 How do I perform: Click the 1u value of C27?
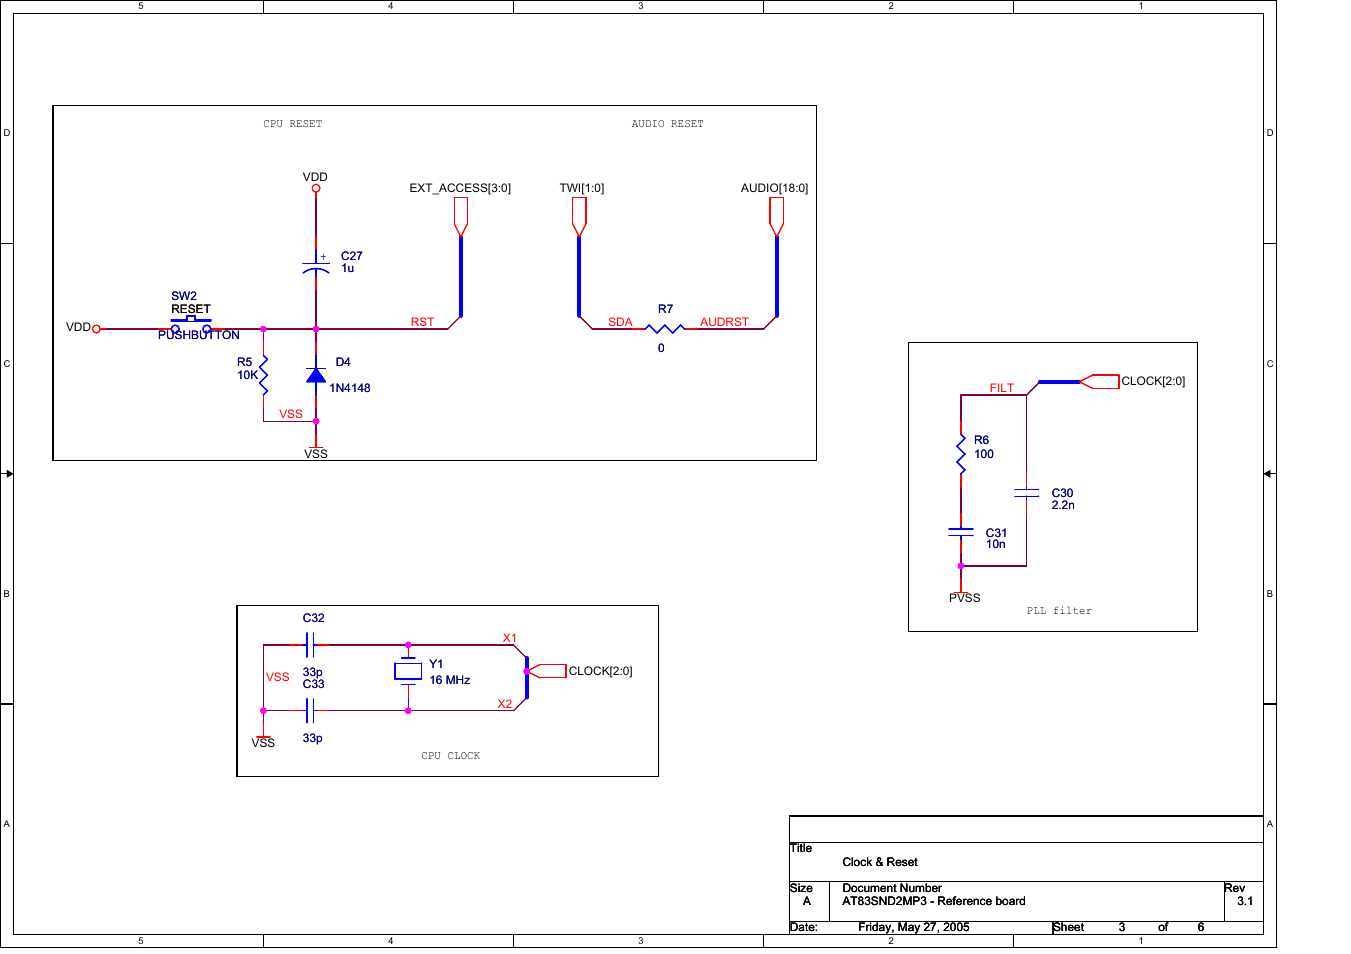pyautogui.click(x=348, y=268)
